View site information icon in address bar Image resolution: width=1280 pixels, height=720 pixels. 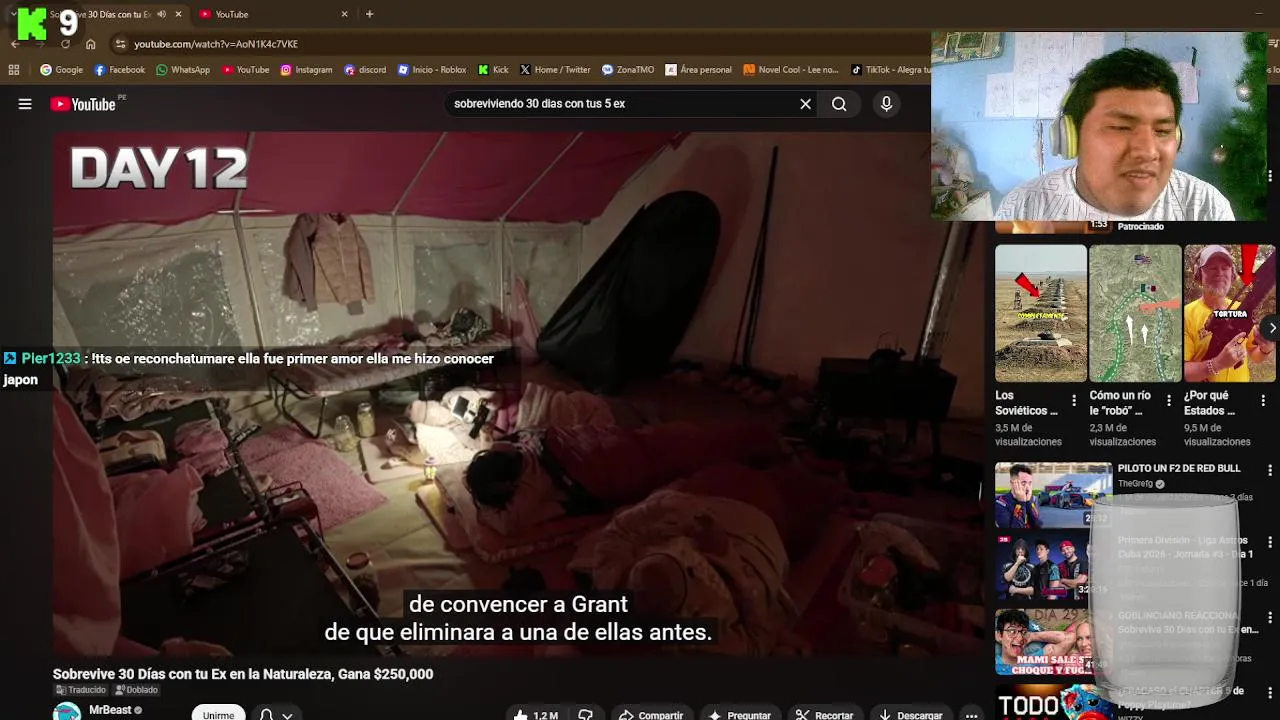[120, 44]
